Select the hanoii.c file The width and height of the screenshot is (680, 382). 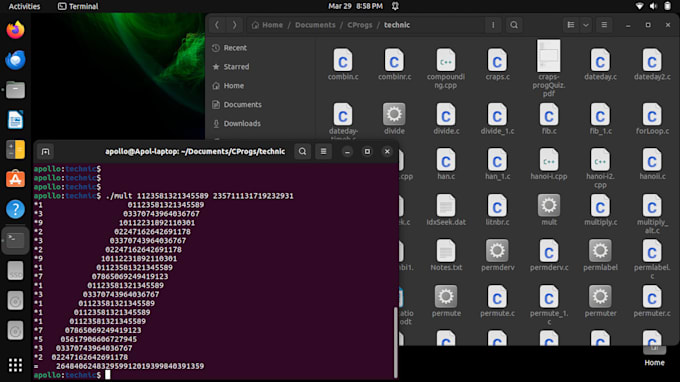[x=652, y=164]
